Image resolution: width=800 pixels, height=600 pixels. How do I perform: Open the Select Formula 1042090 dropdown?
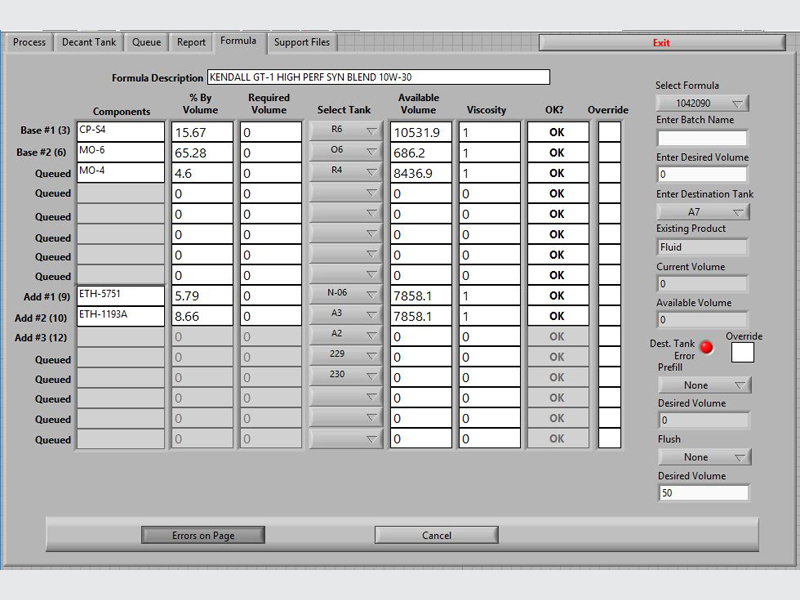[x=702, y=104]
